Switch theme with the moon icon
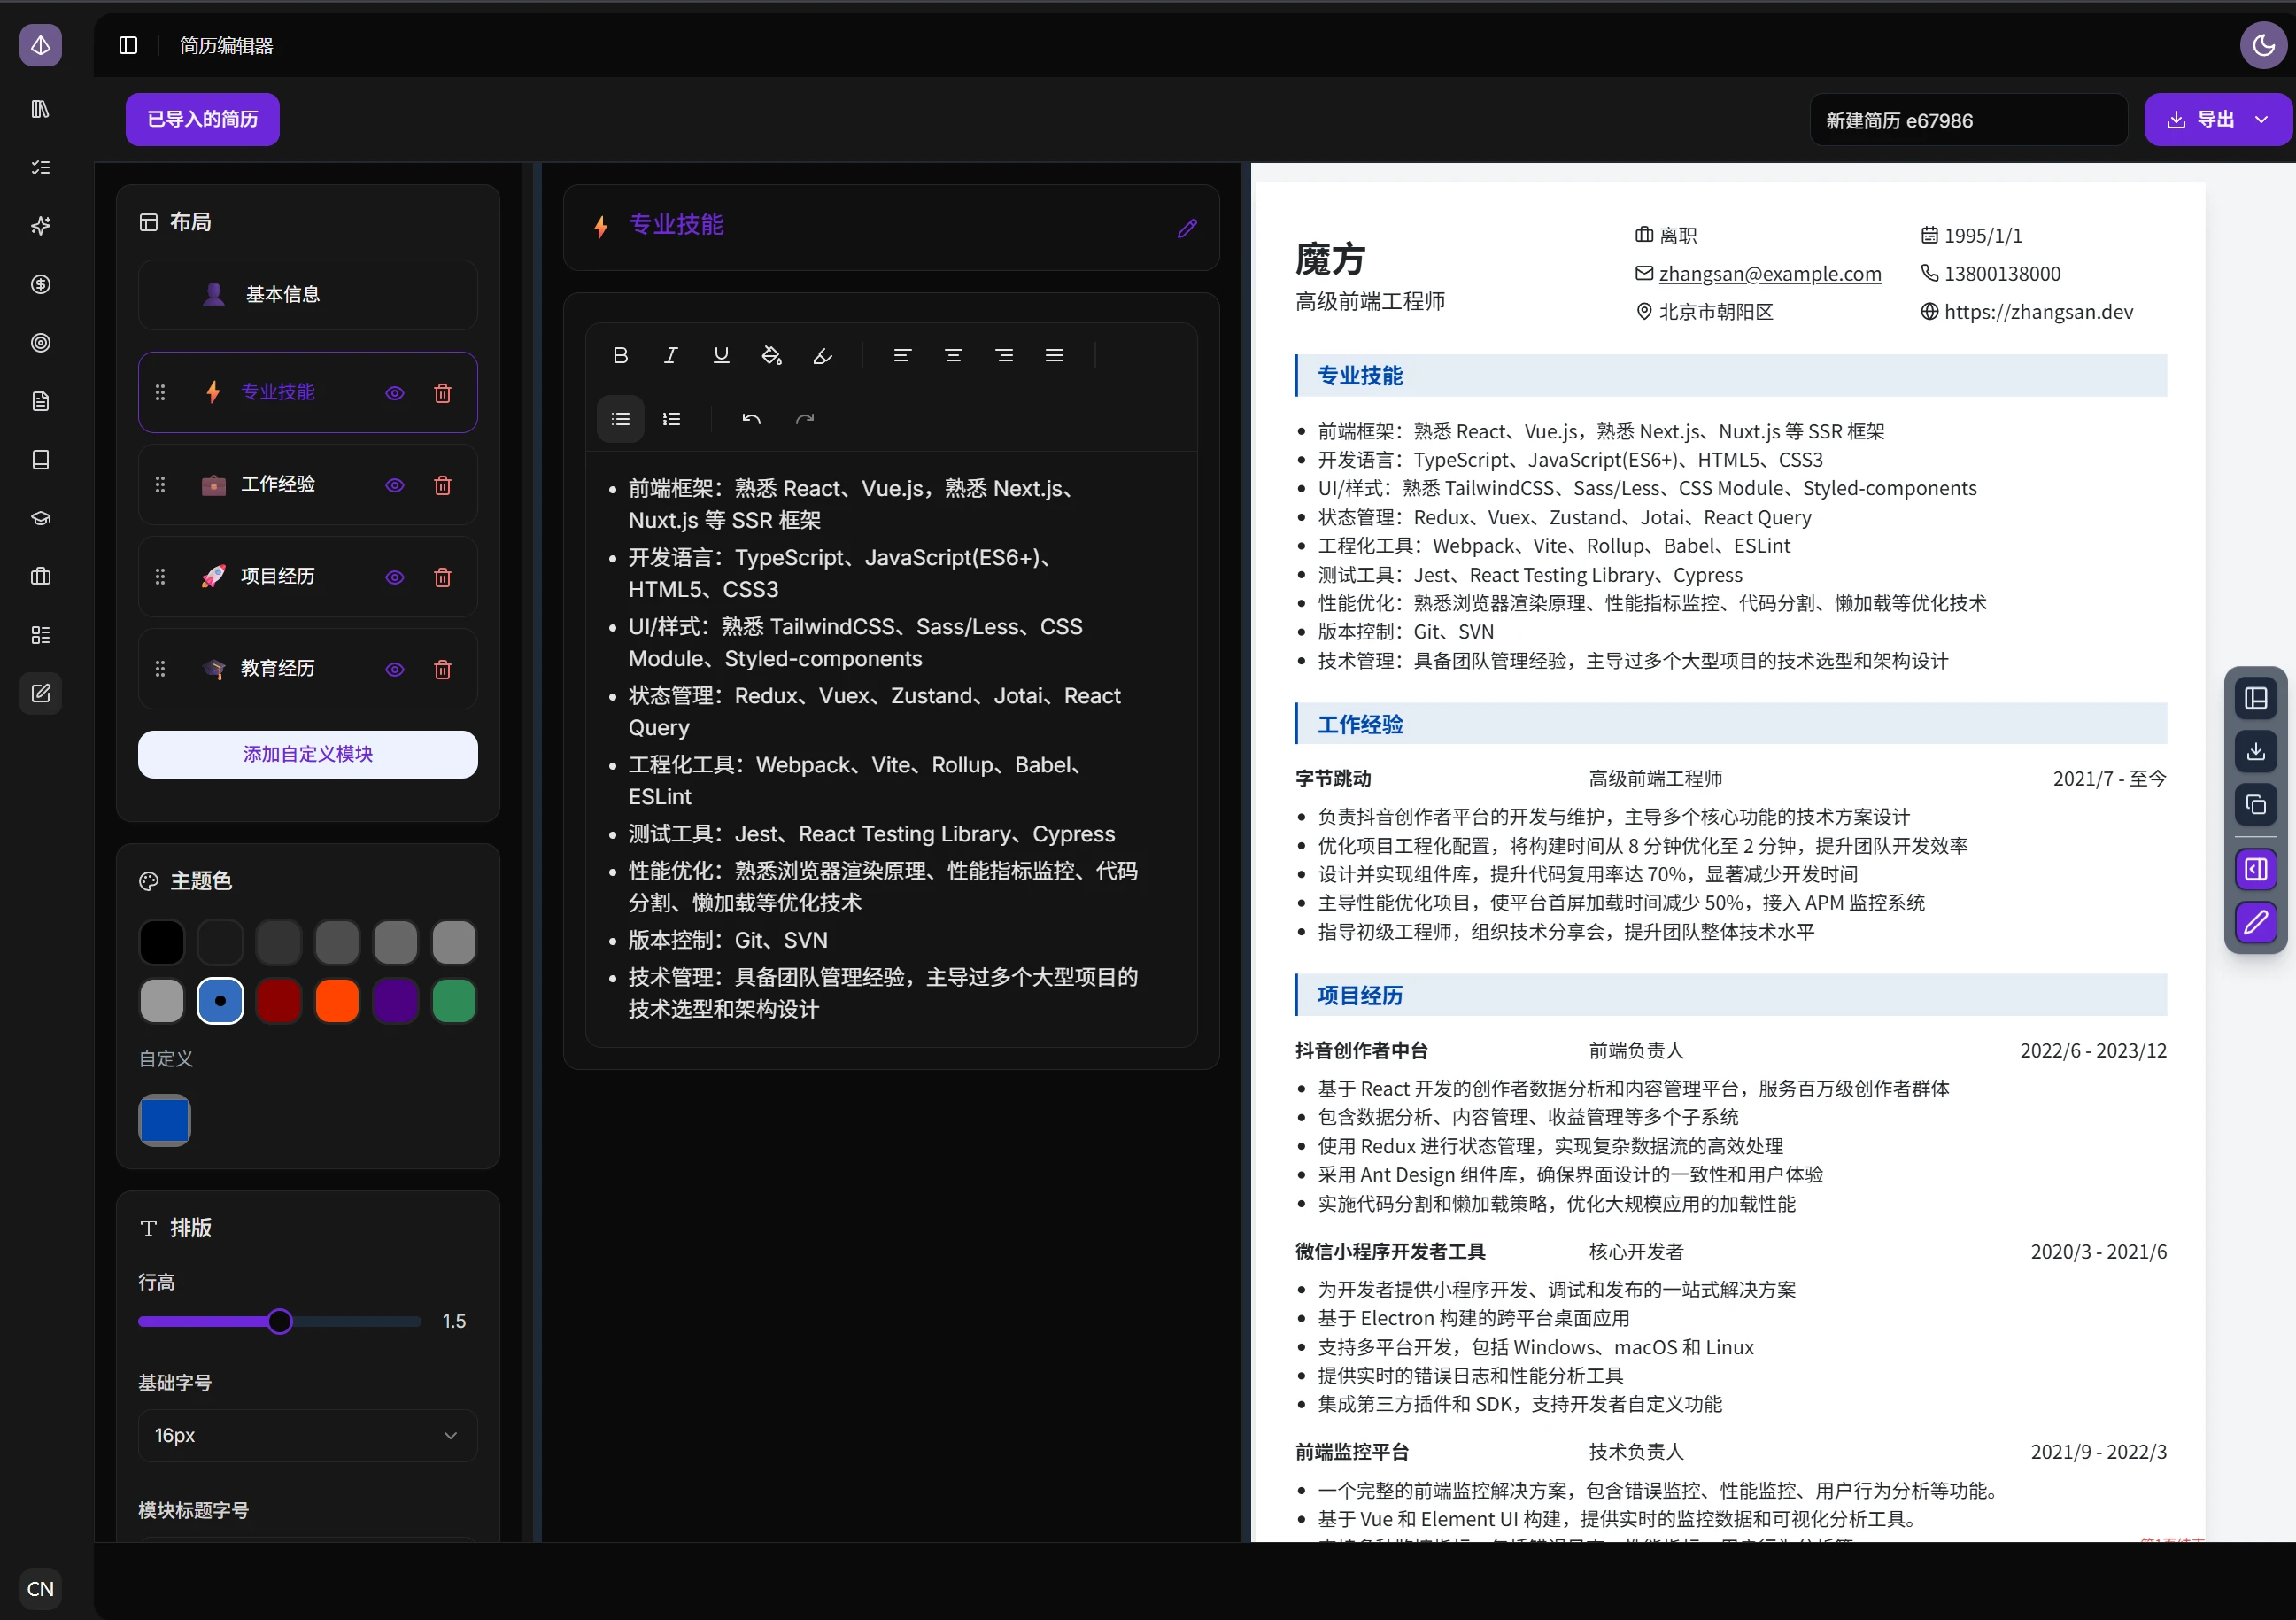This screenshot has width=2296, height=1620. (2263, 45)
